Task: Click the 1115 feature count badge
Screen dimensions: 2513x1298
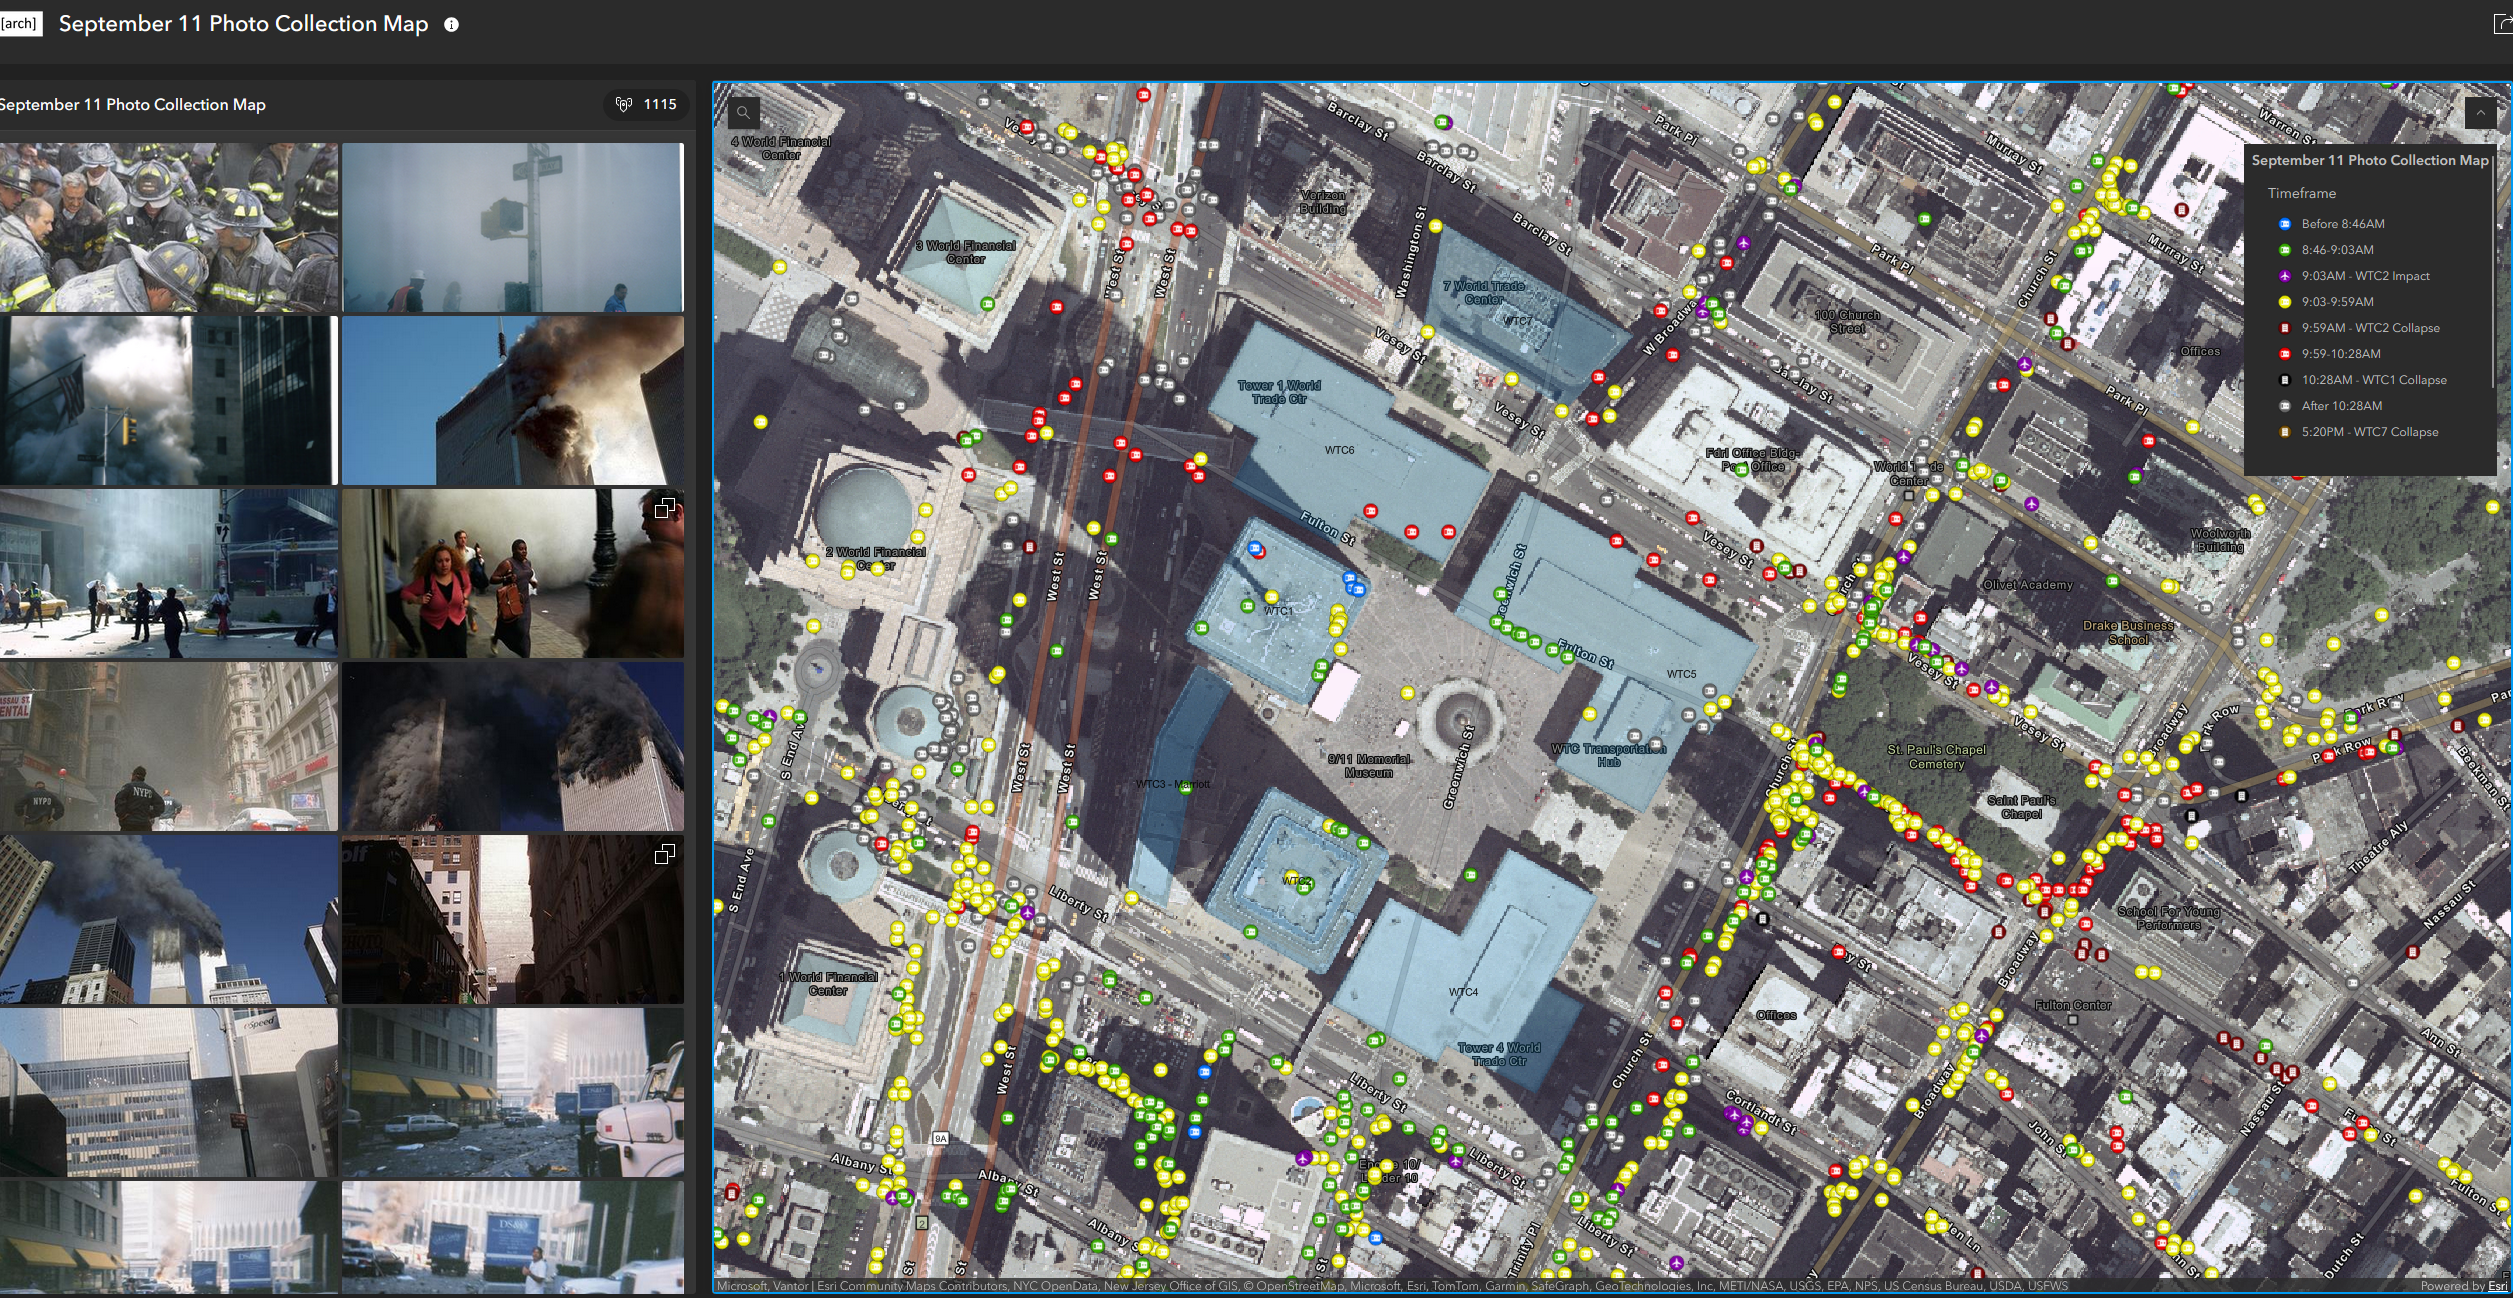Action: (x=648, y=104)
